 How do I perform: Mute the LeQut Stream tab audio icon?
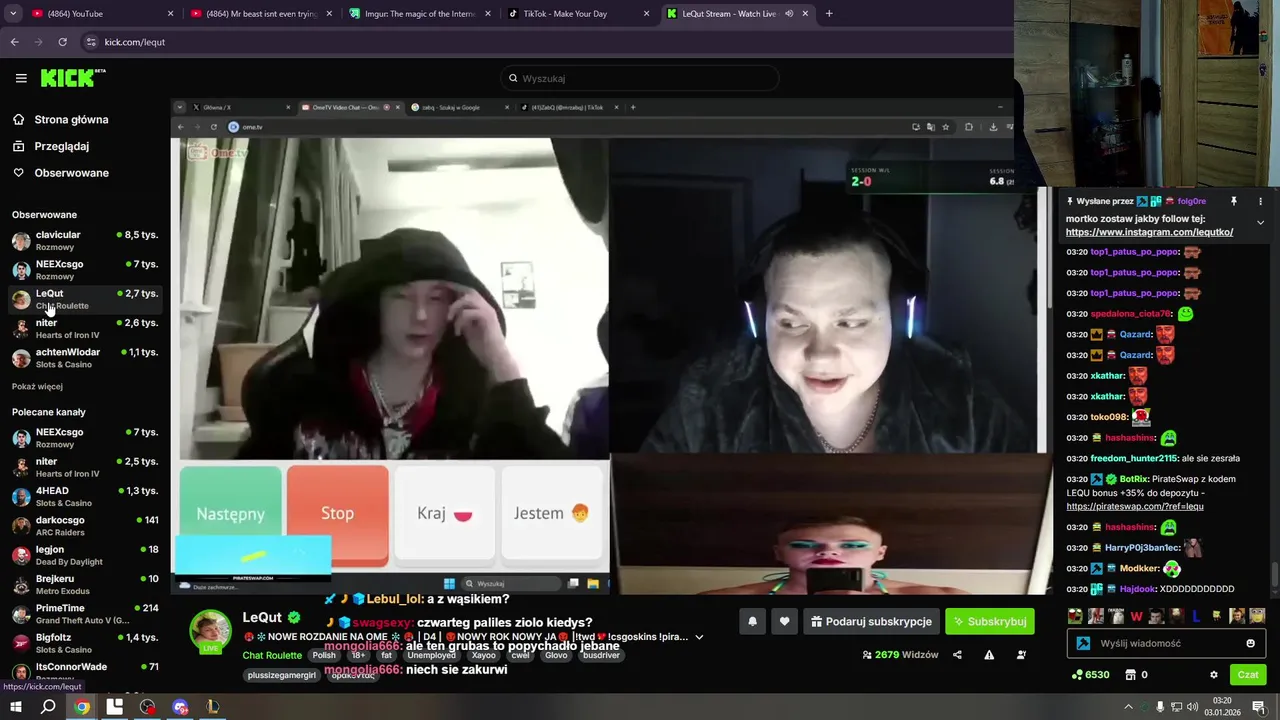tap(788, 14)
